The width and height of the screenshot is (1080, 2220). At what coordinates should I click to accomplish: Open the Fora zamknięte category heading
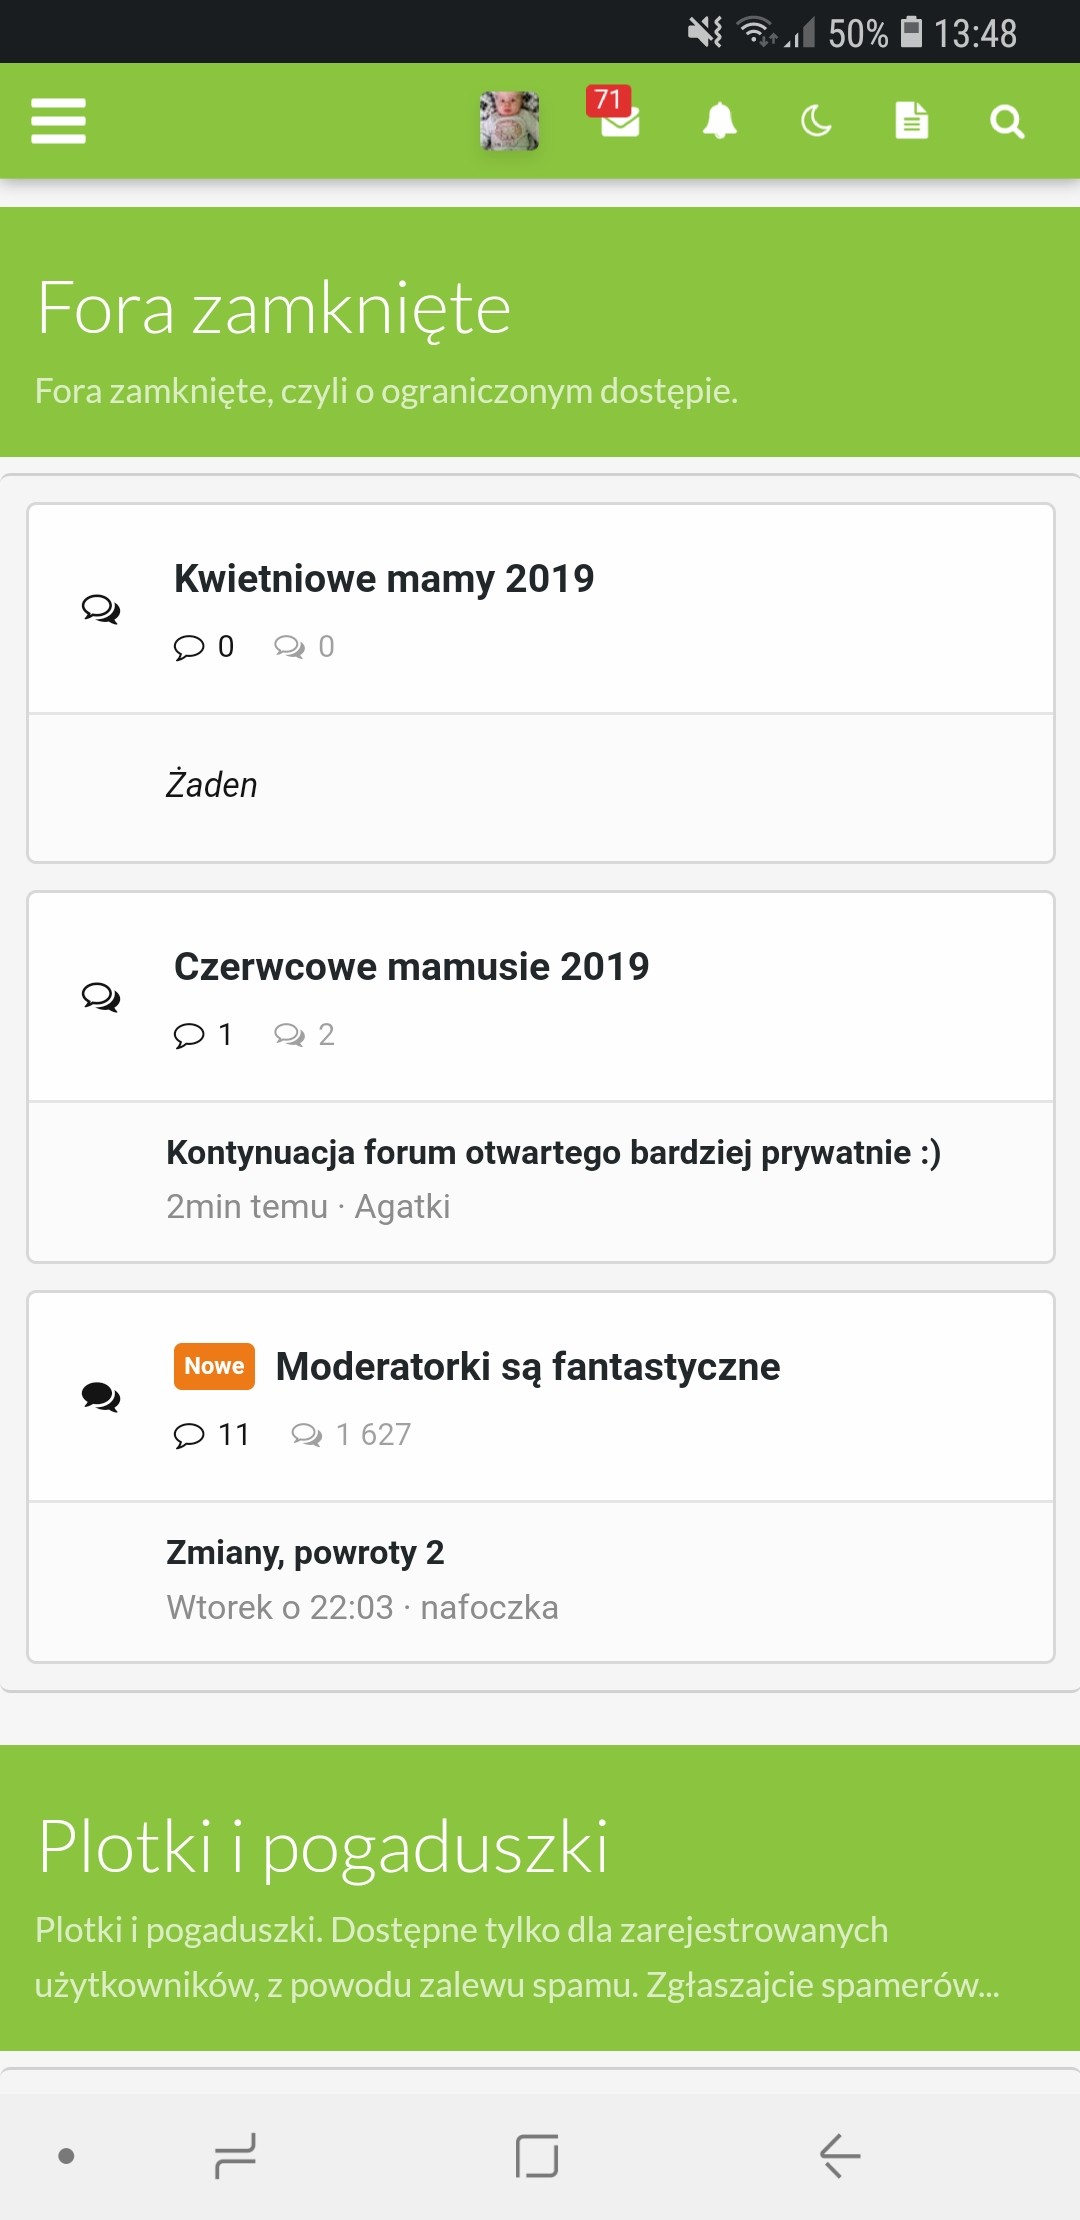[274, 308]
